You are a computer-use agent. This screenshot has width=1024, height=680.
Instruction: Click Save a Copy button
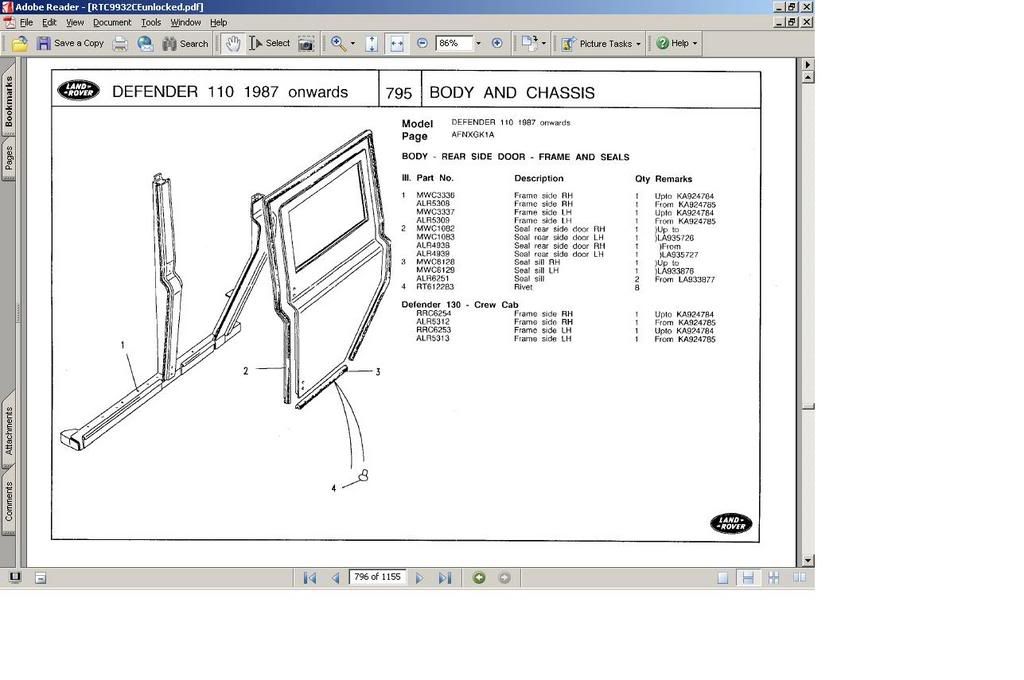point(71,44)
